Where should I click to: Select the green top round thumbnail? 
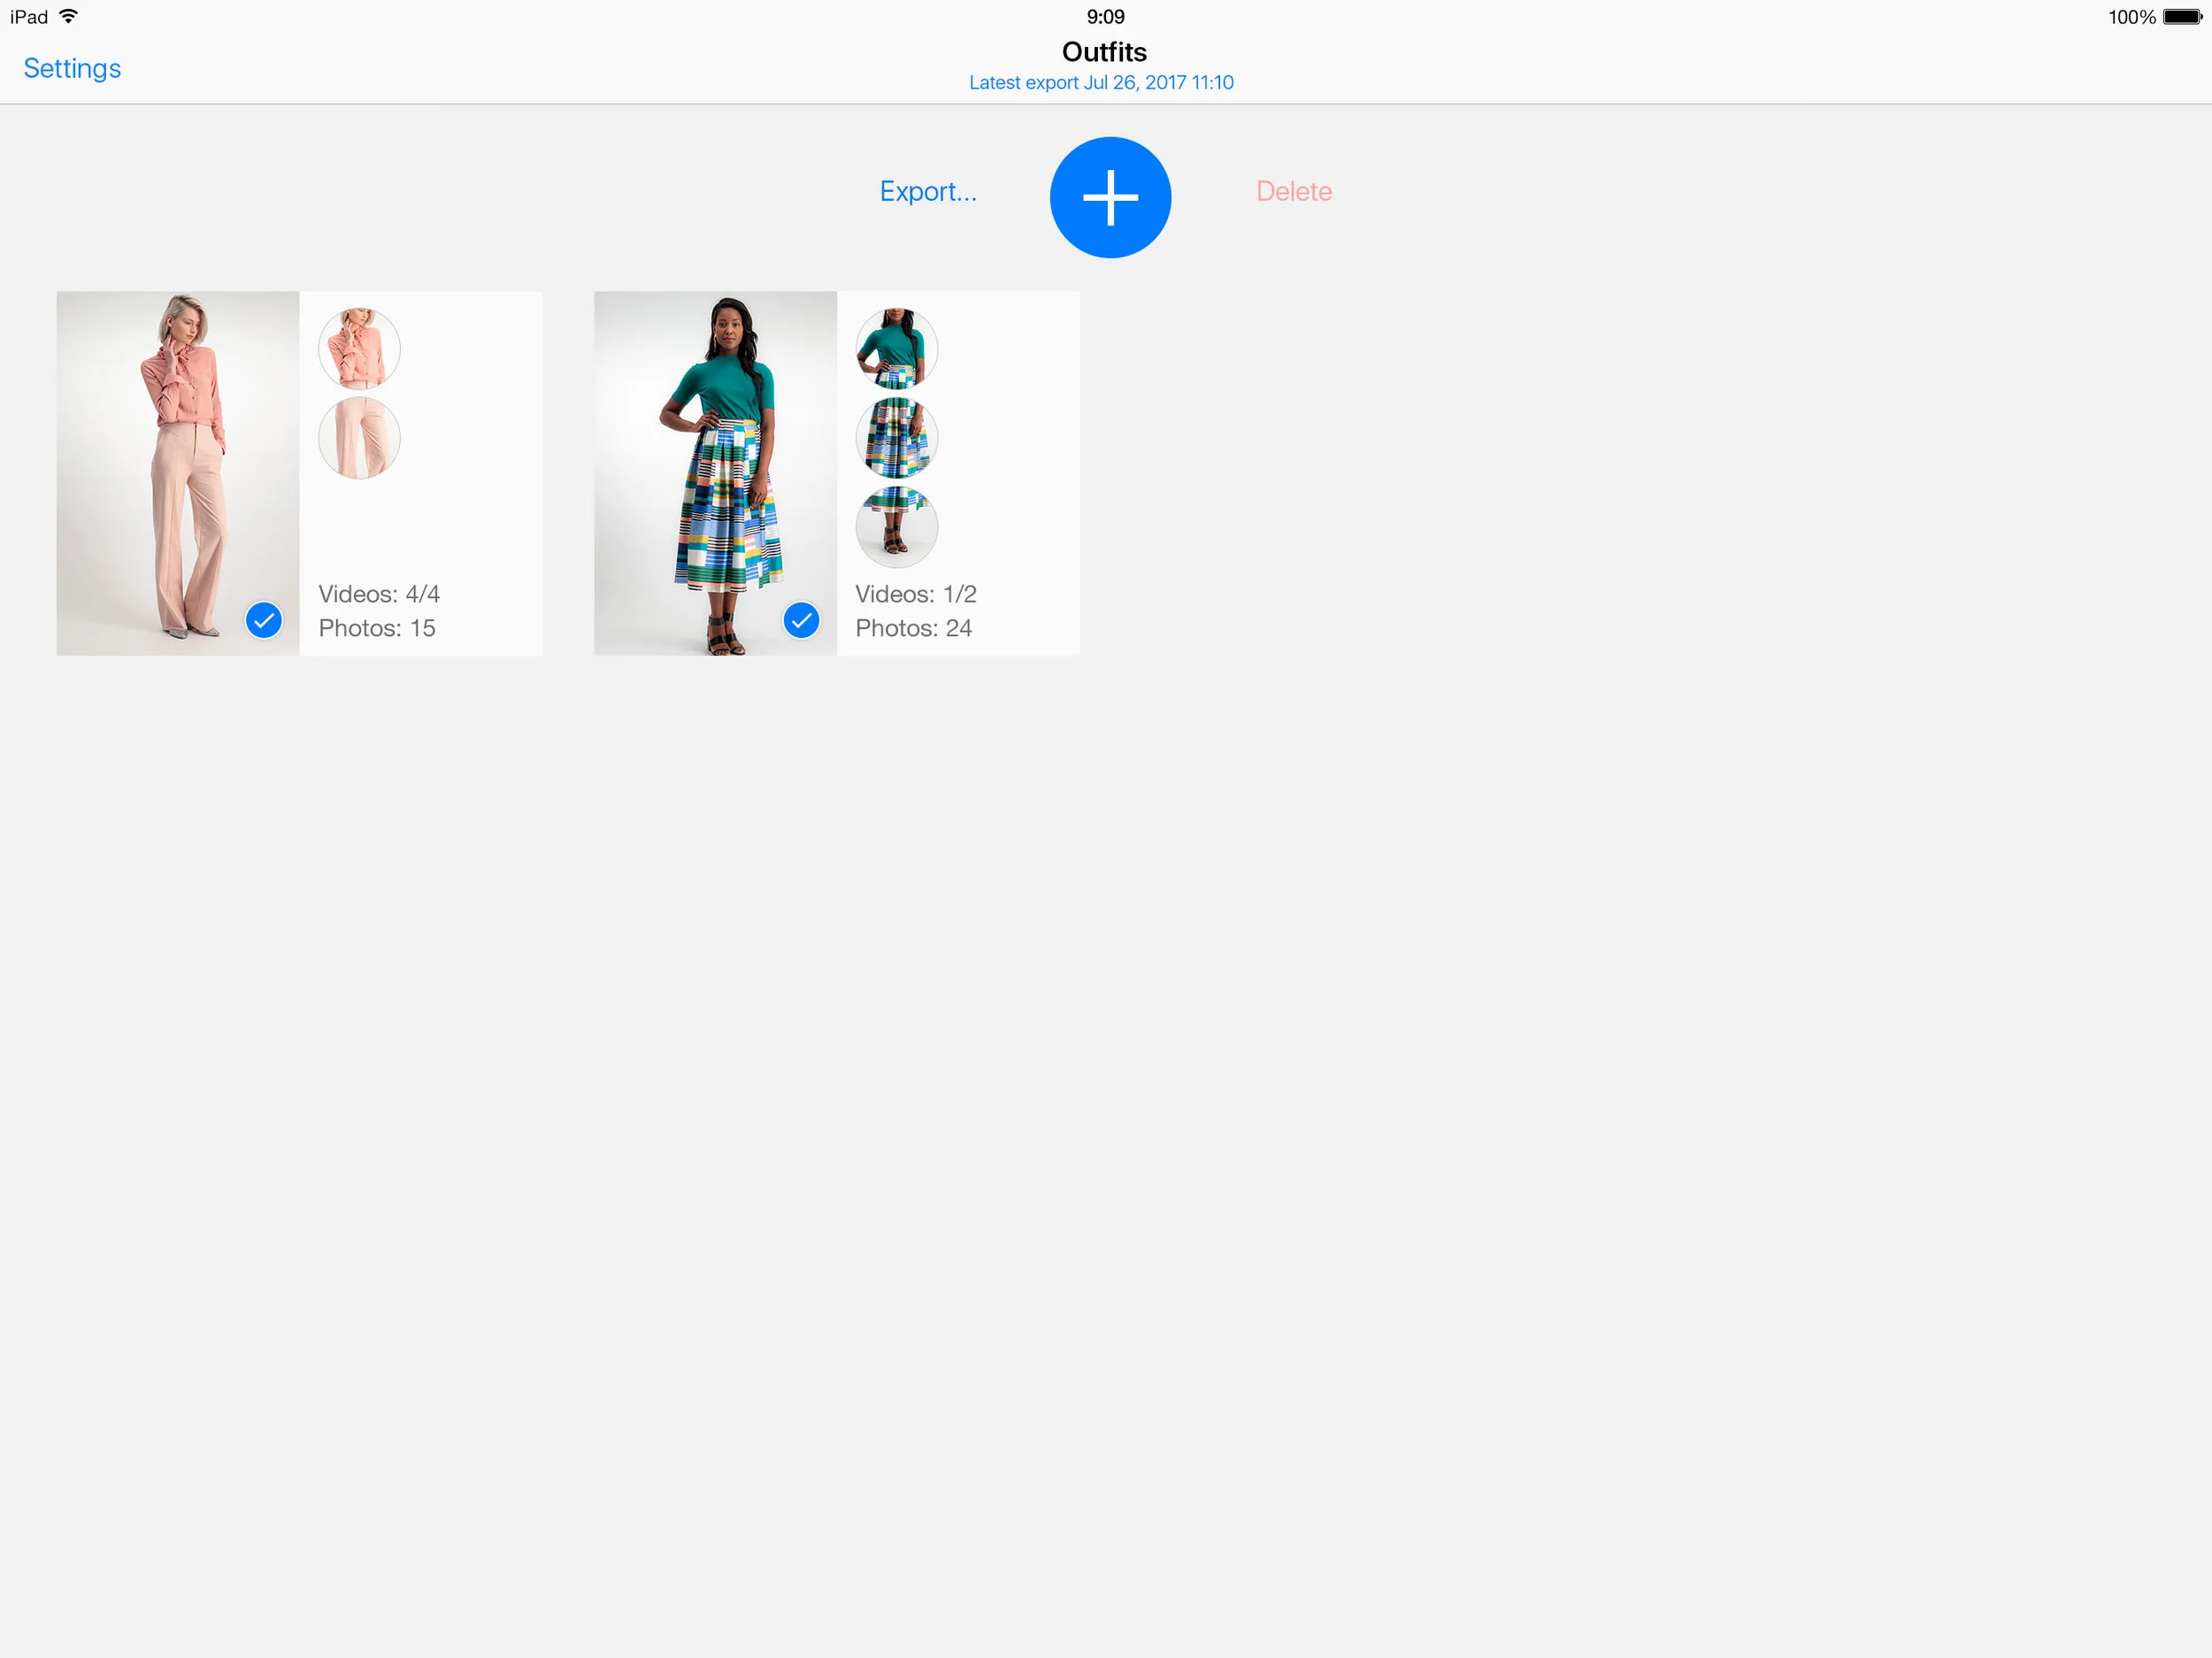tap(897, 348)
